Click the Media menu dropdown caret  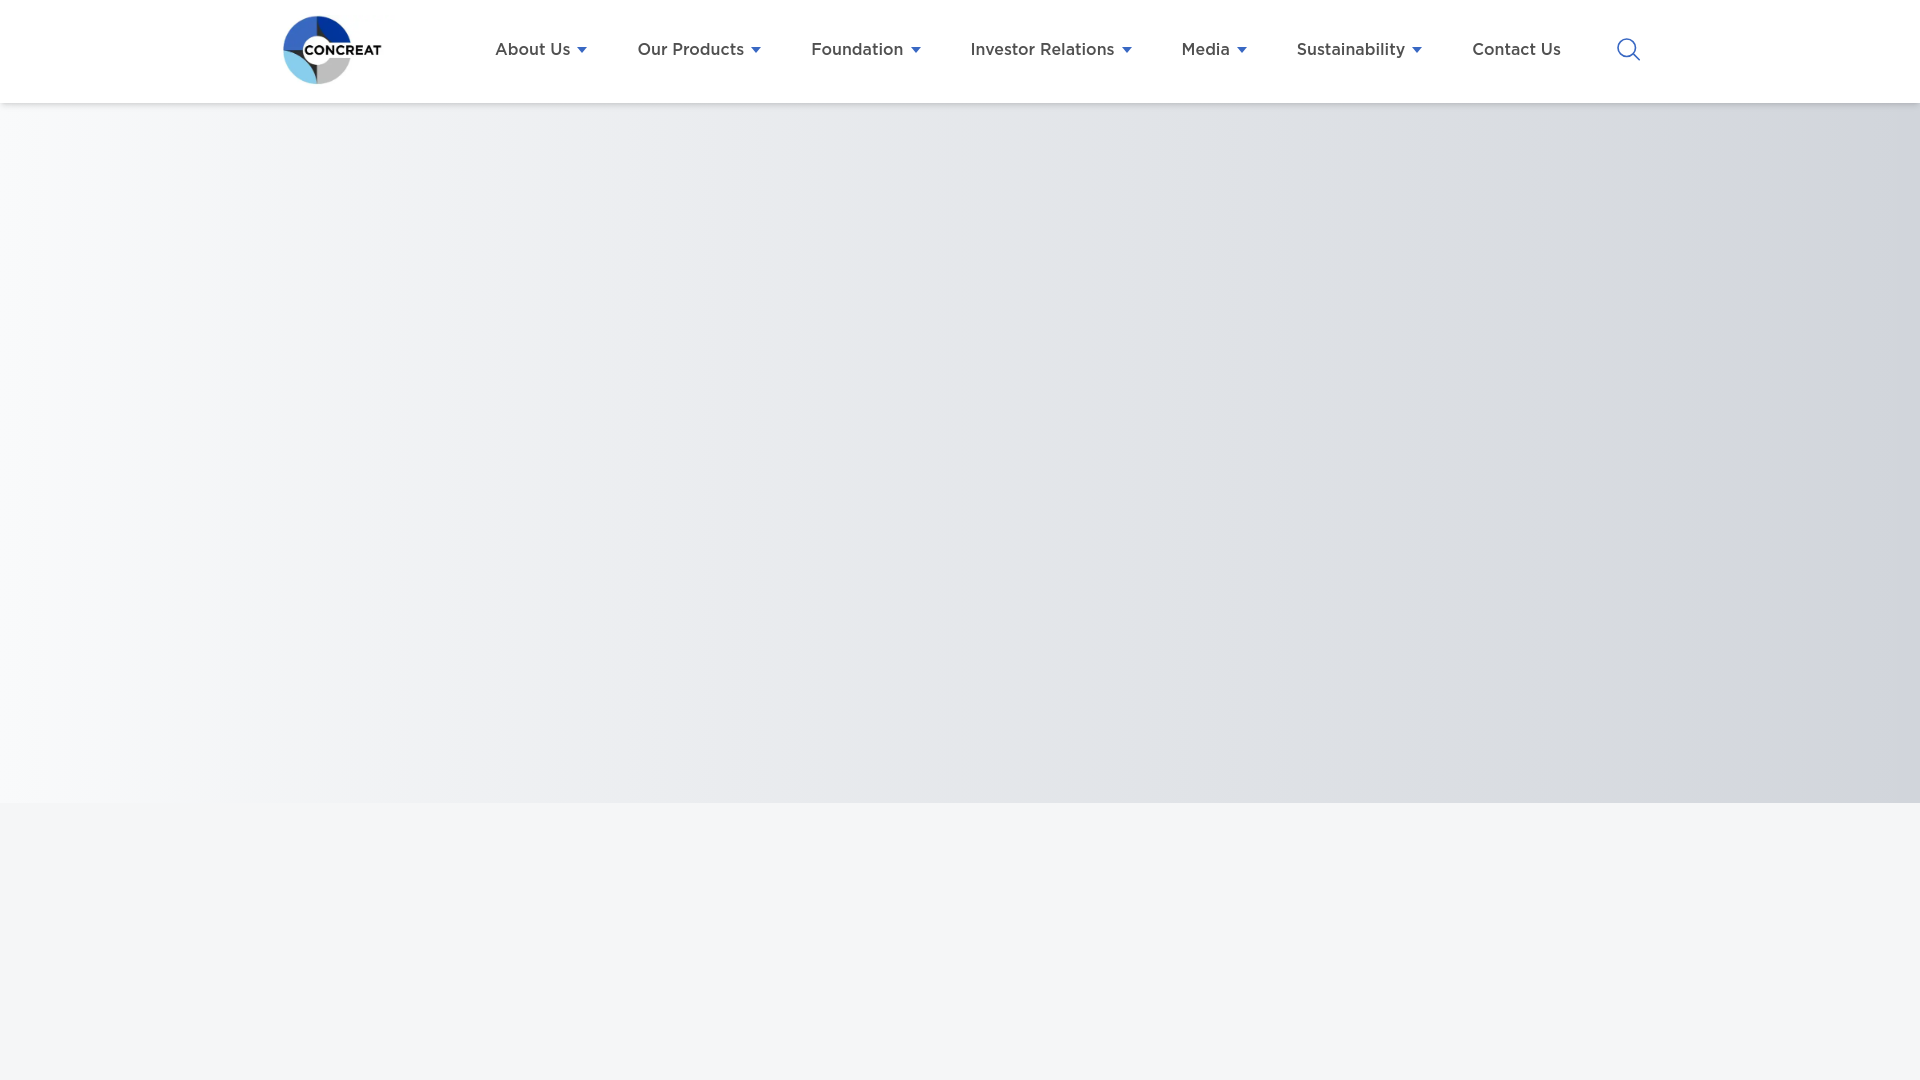tap(1242, 50)
